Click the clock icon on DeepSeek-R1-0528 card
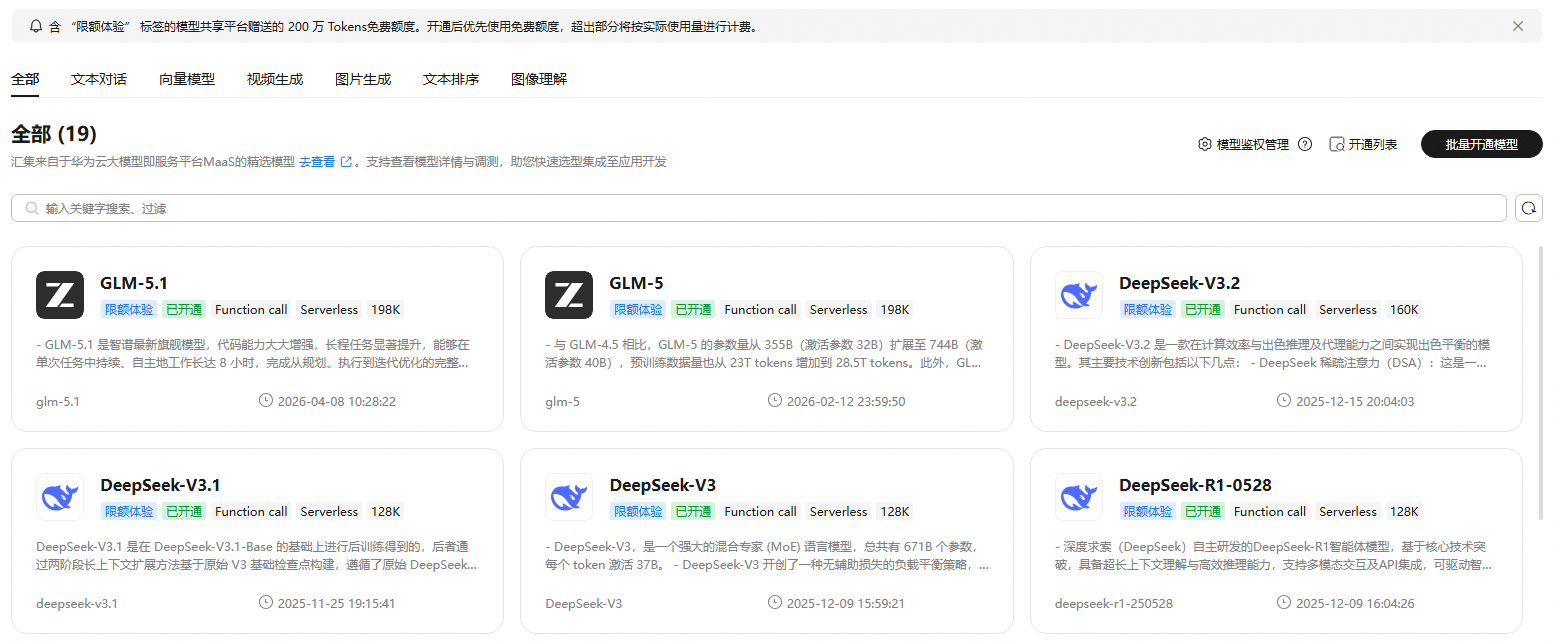Viewport: 1555px width, 642px height. [x=1284, y=603]
